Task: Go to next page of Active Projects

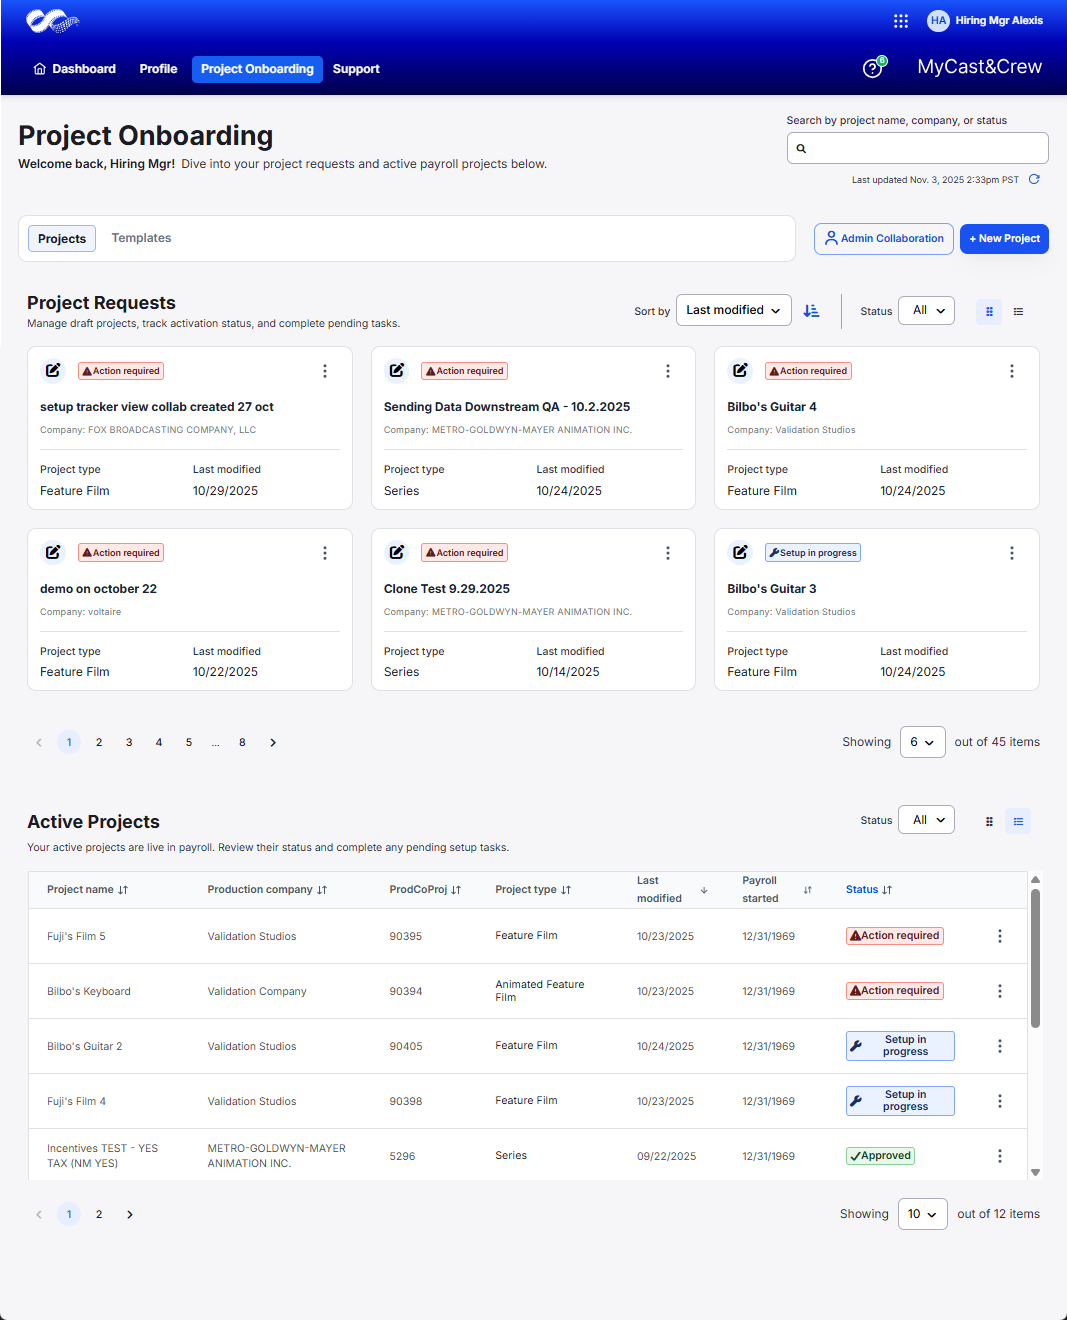Action: point(130,1215)
